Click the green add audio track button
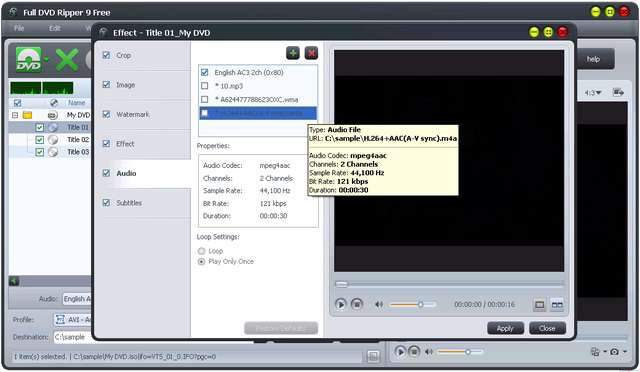 (x=293, y=53)
